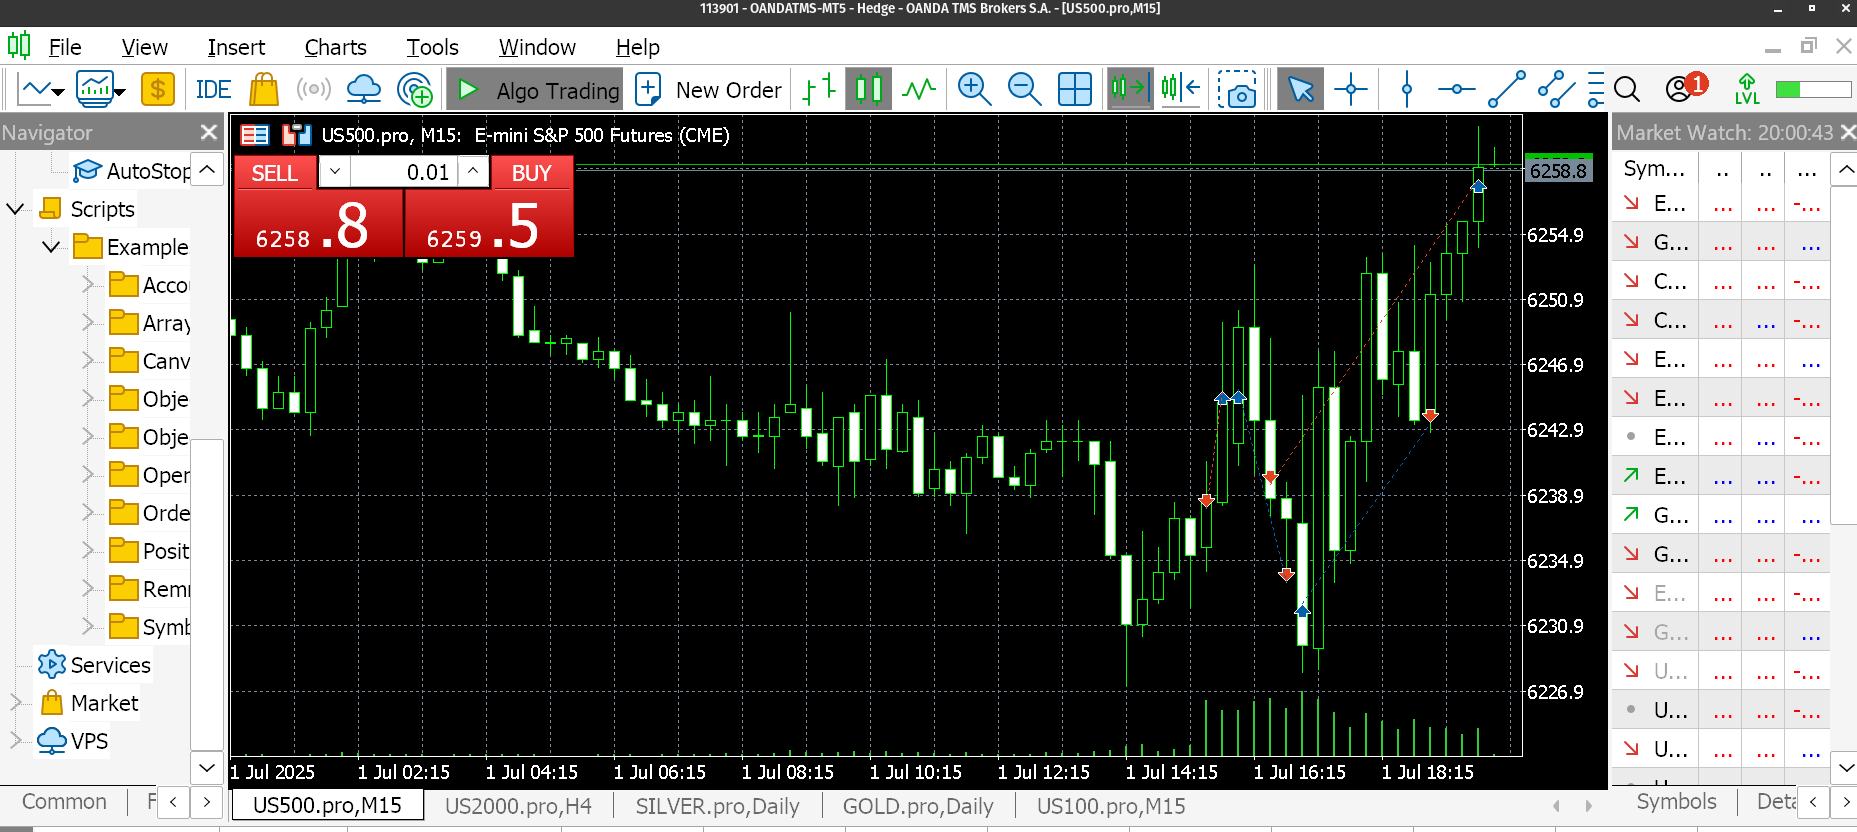Open the search magnifier

(1627, 90)
